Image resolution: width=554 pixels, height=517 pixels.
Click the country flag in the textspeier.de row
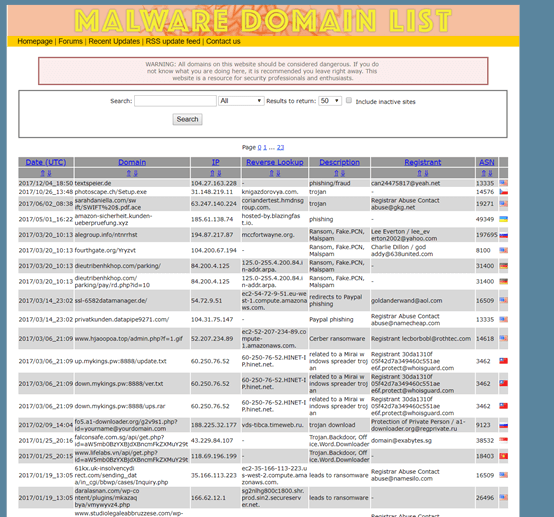click(x=503, y=183)
